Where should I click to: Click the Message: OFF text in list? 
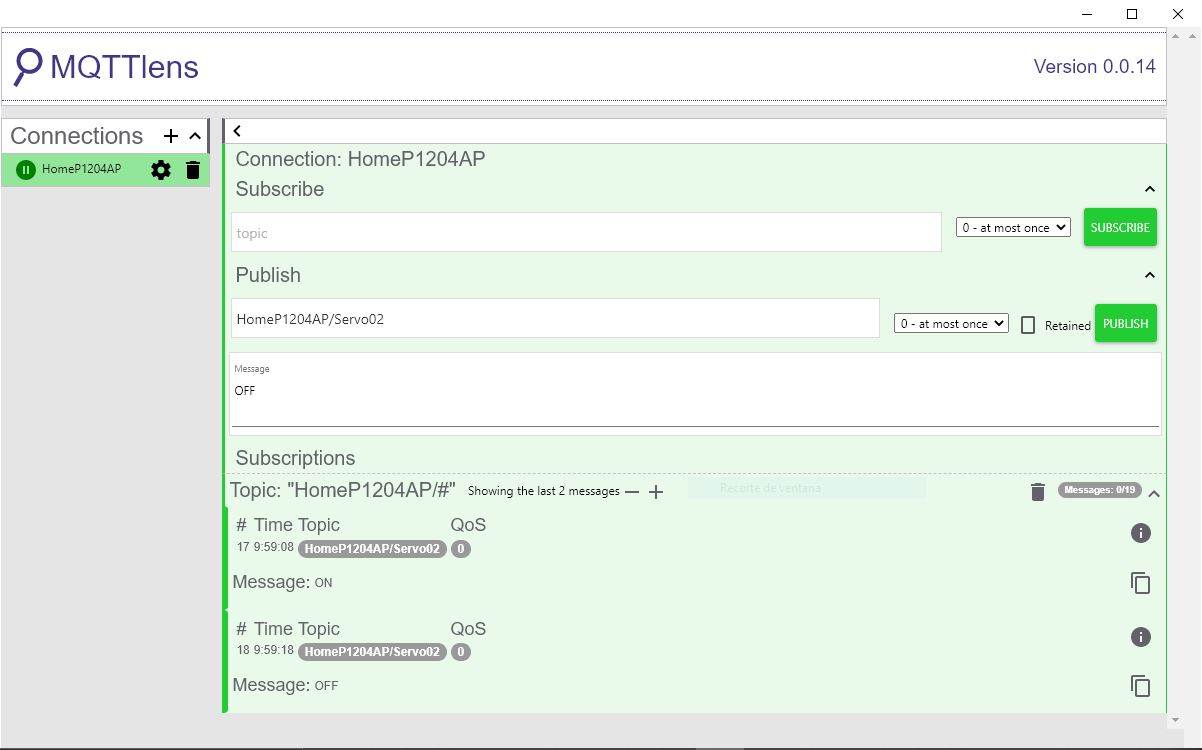tap(285, 685)
